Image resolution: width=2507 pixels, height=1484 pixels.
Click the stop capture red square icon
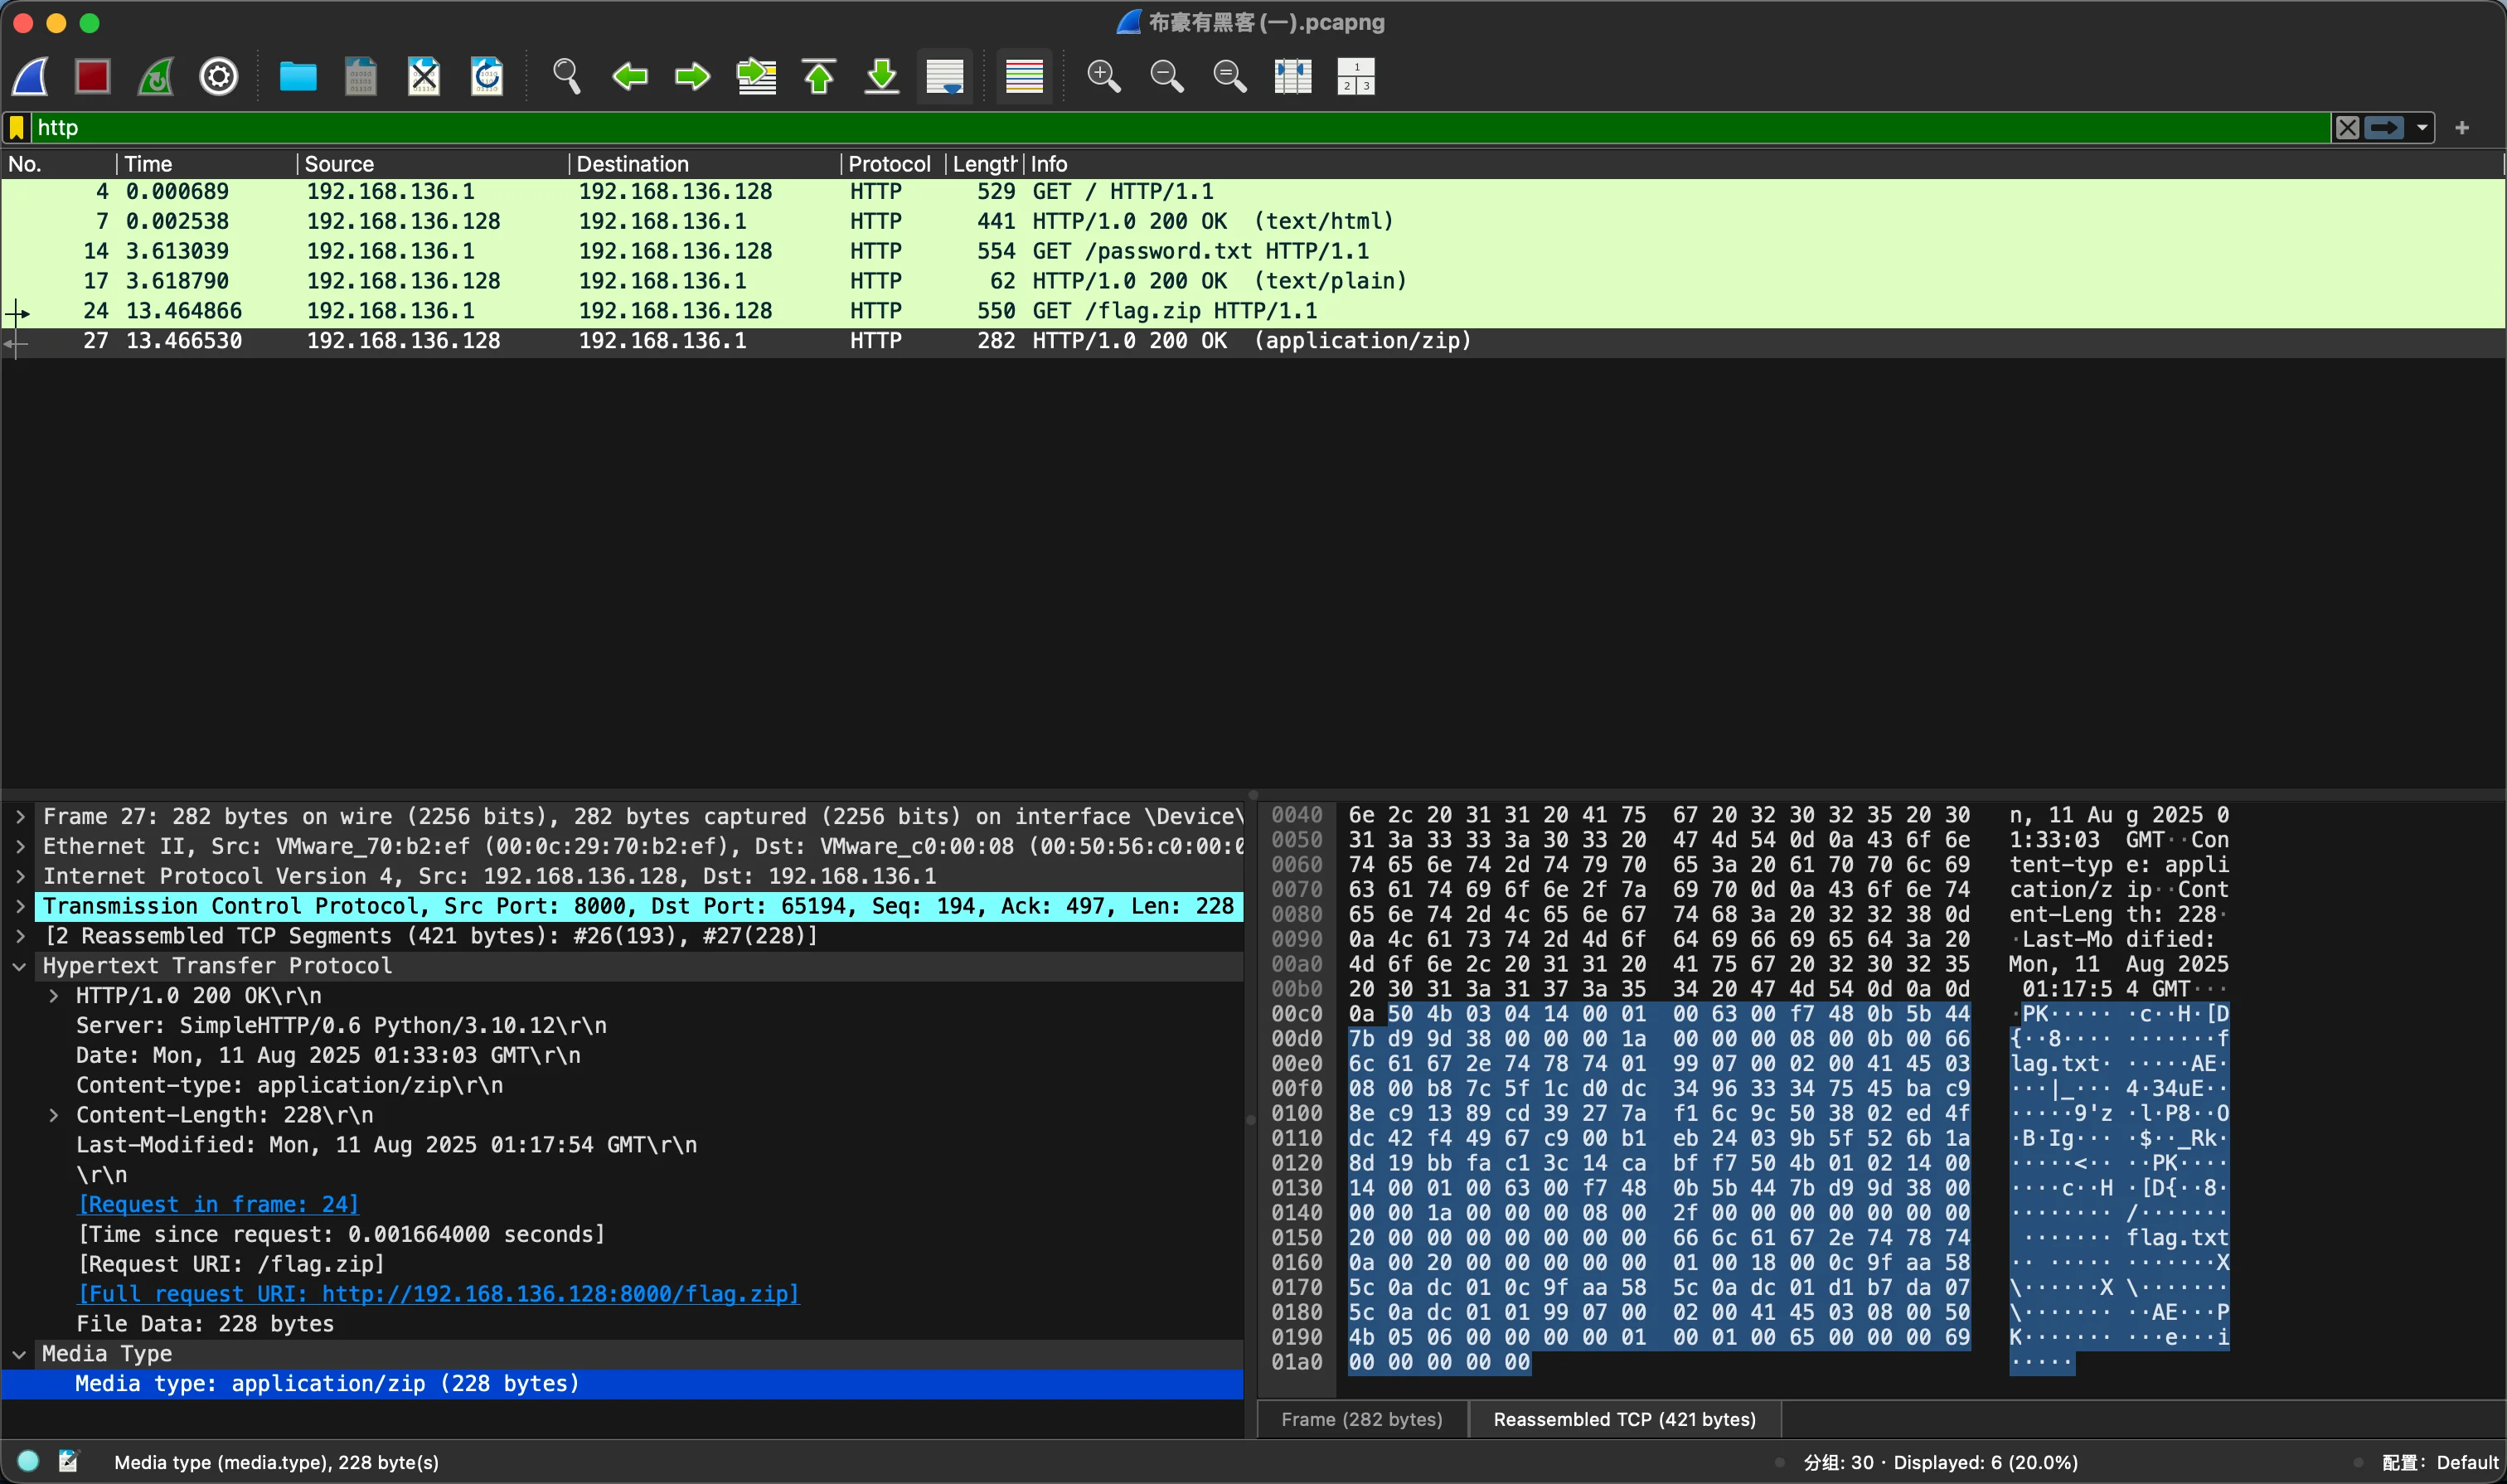92,76
